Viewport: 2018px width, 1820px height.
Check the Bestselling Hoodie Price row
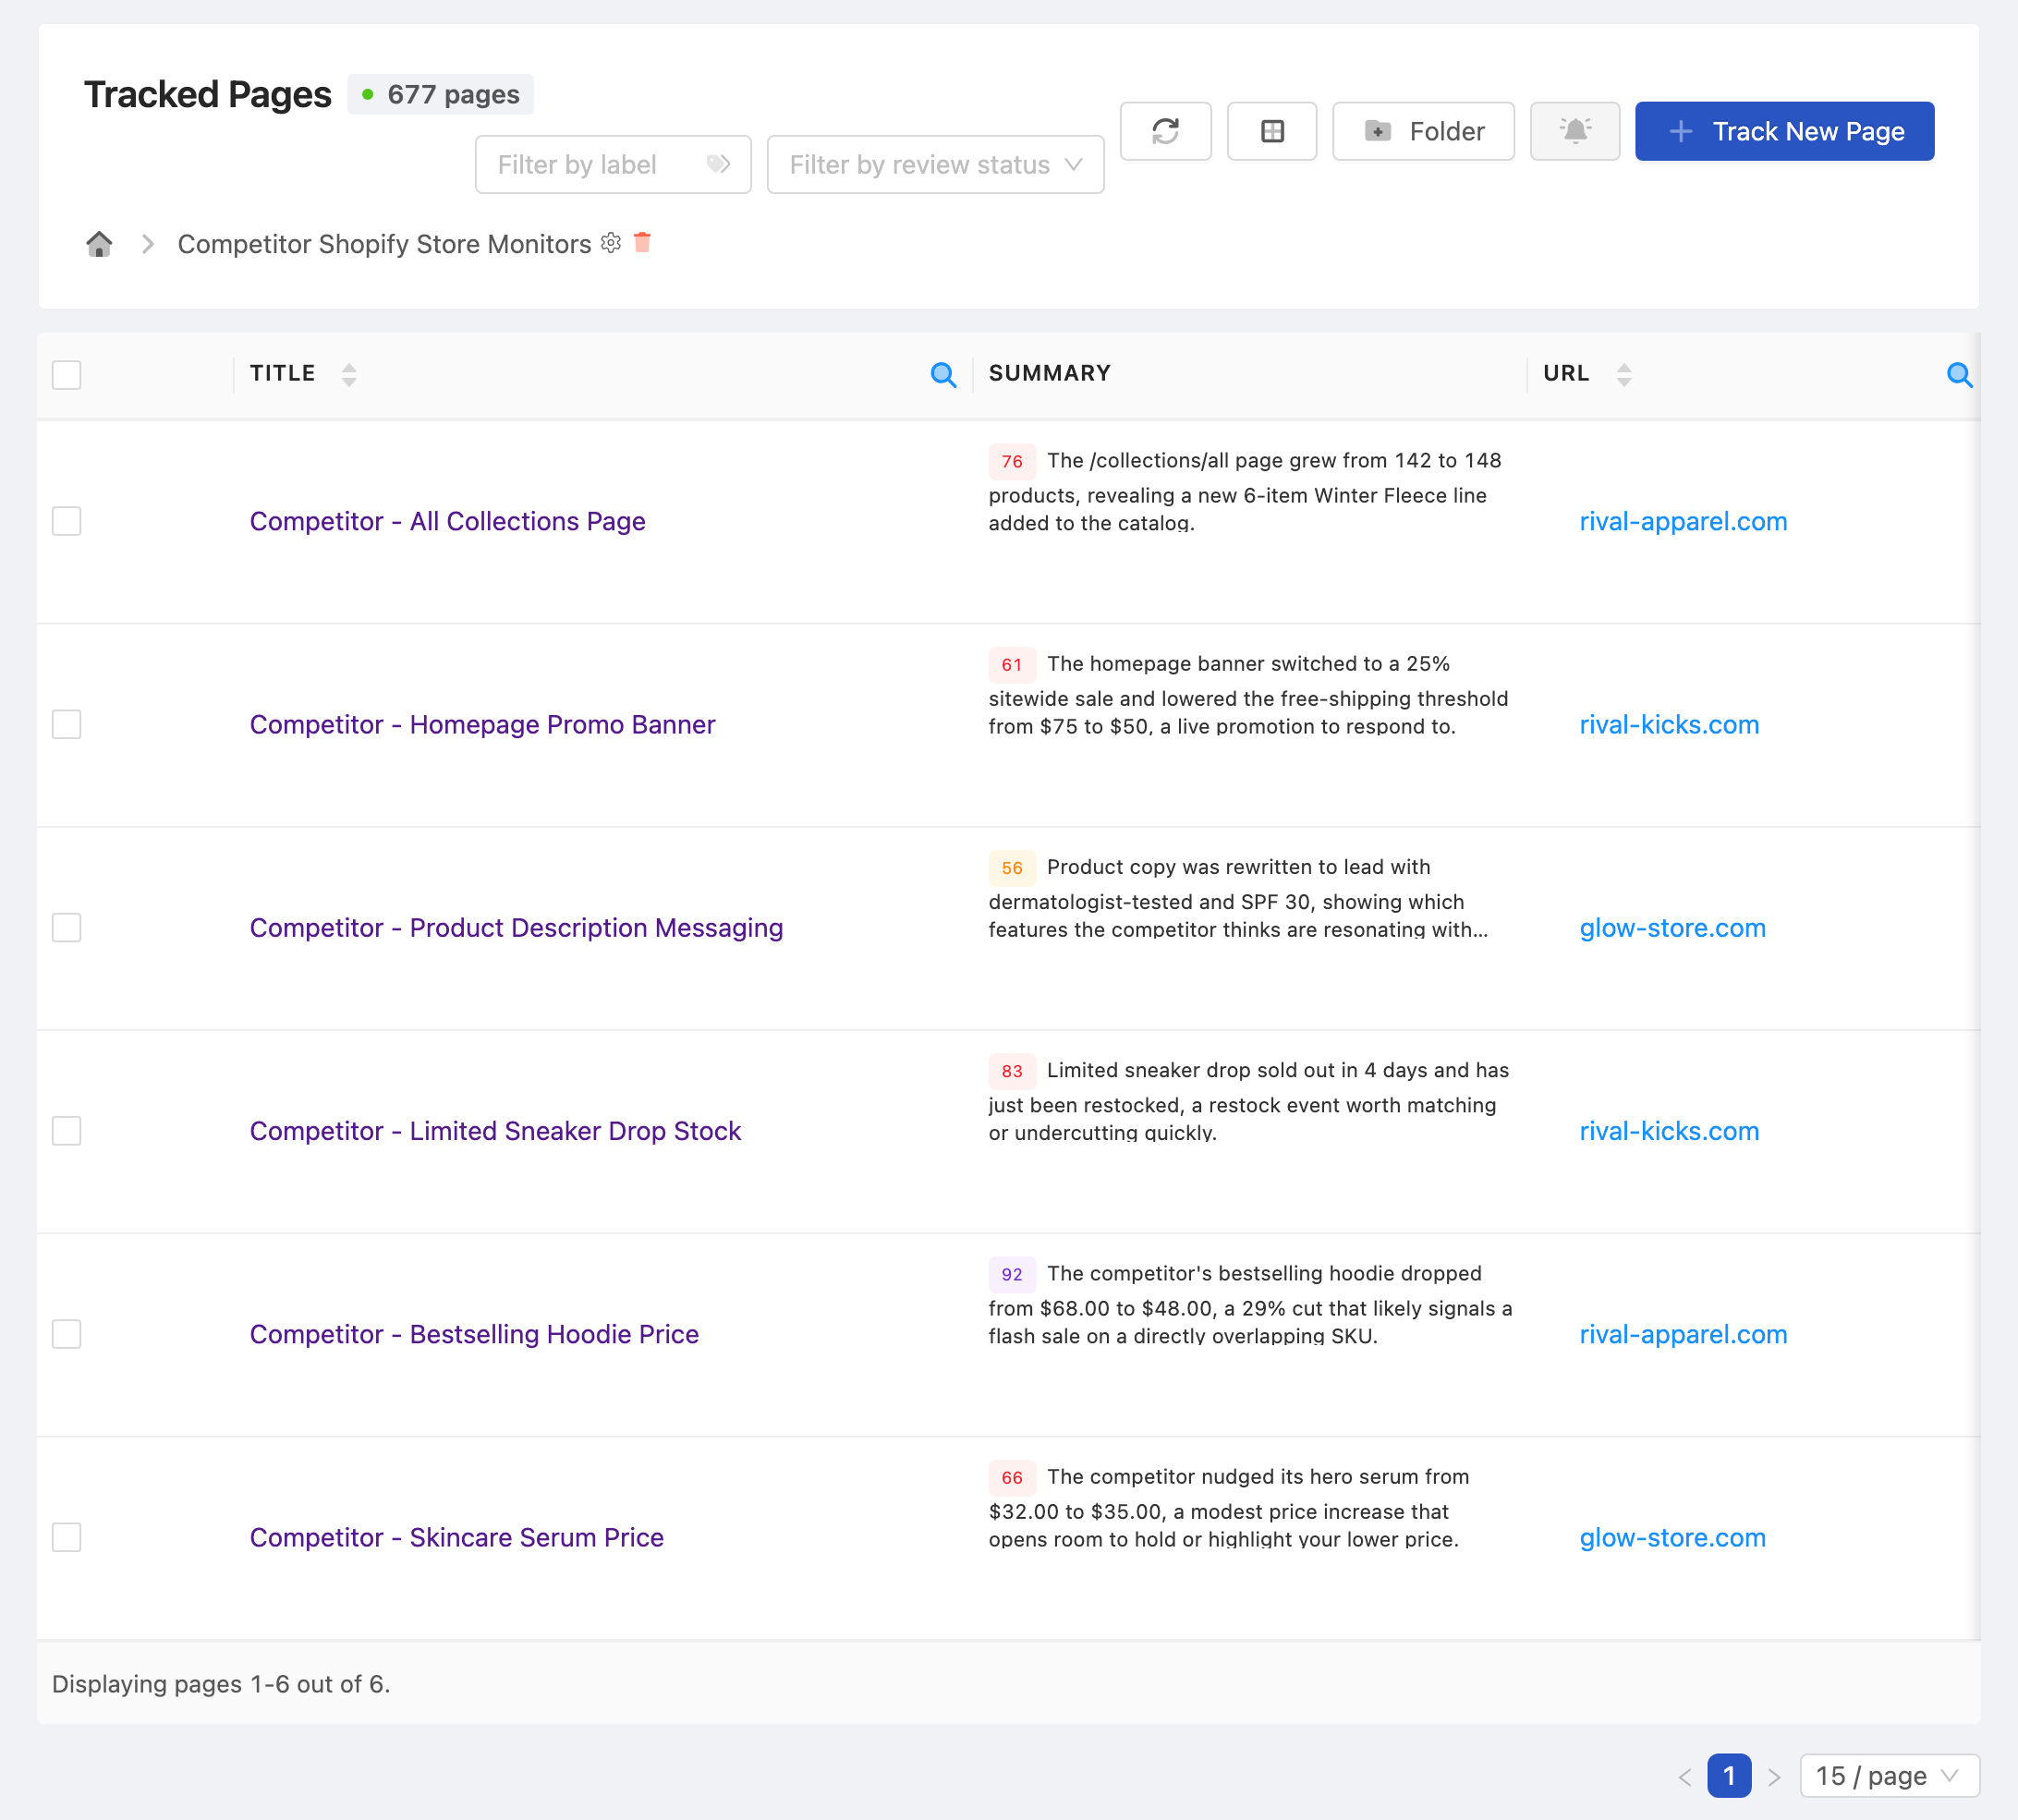[66, 1334]
